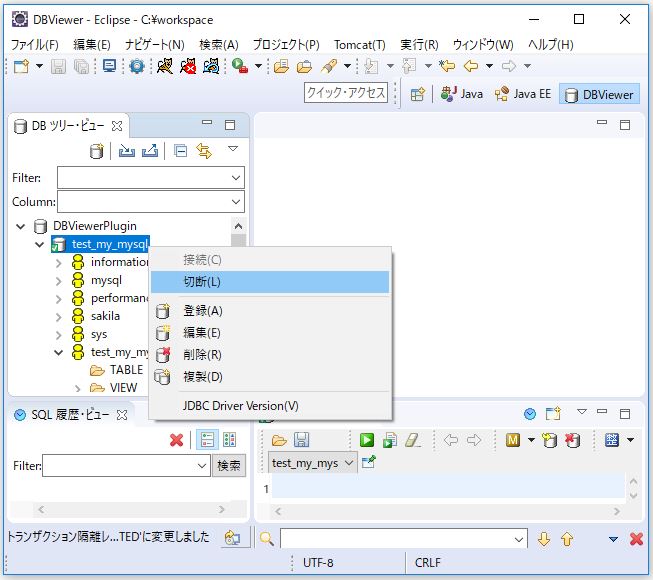Select the TABLE folder in tree
653x580 pixels.
117,370
